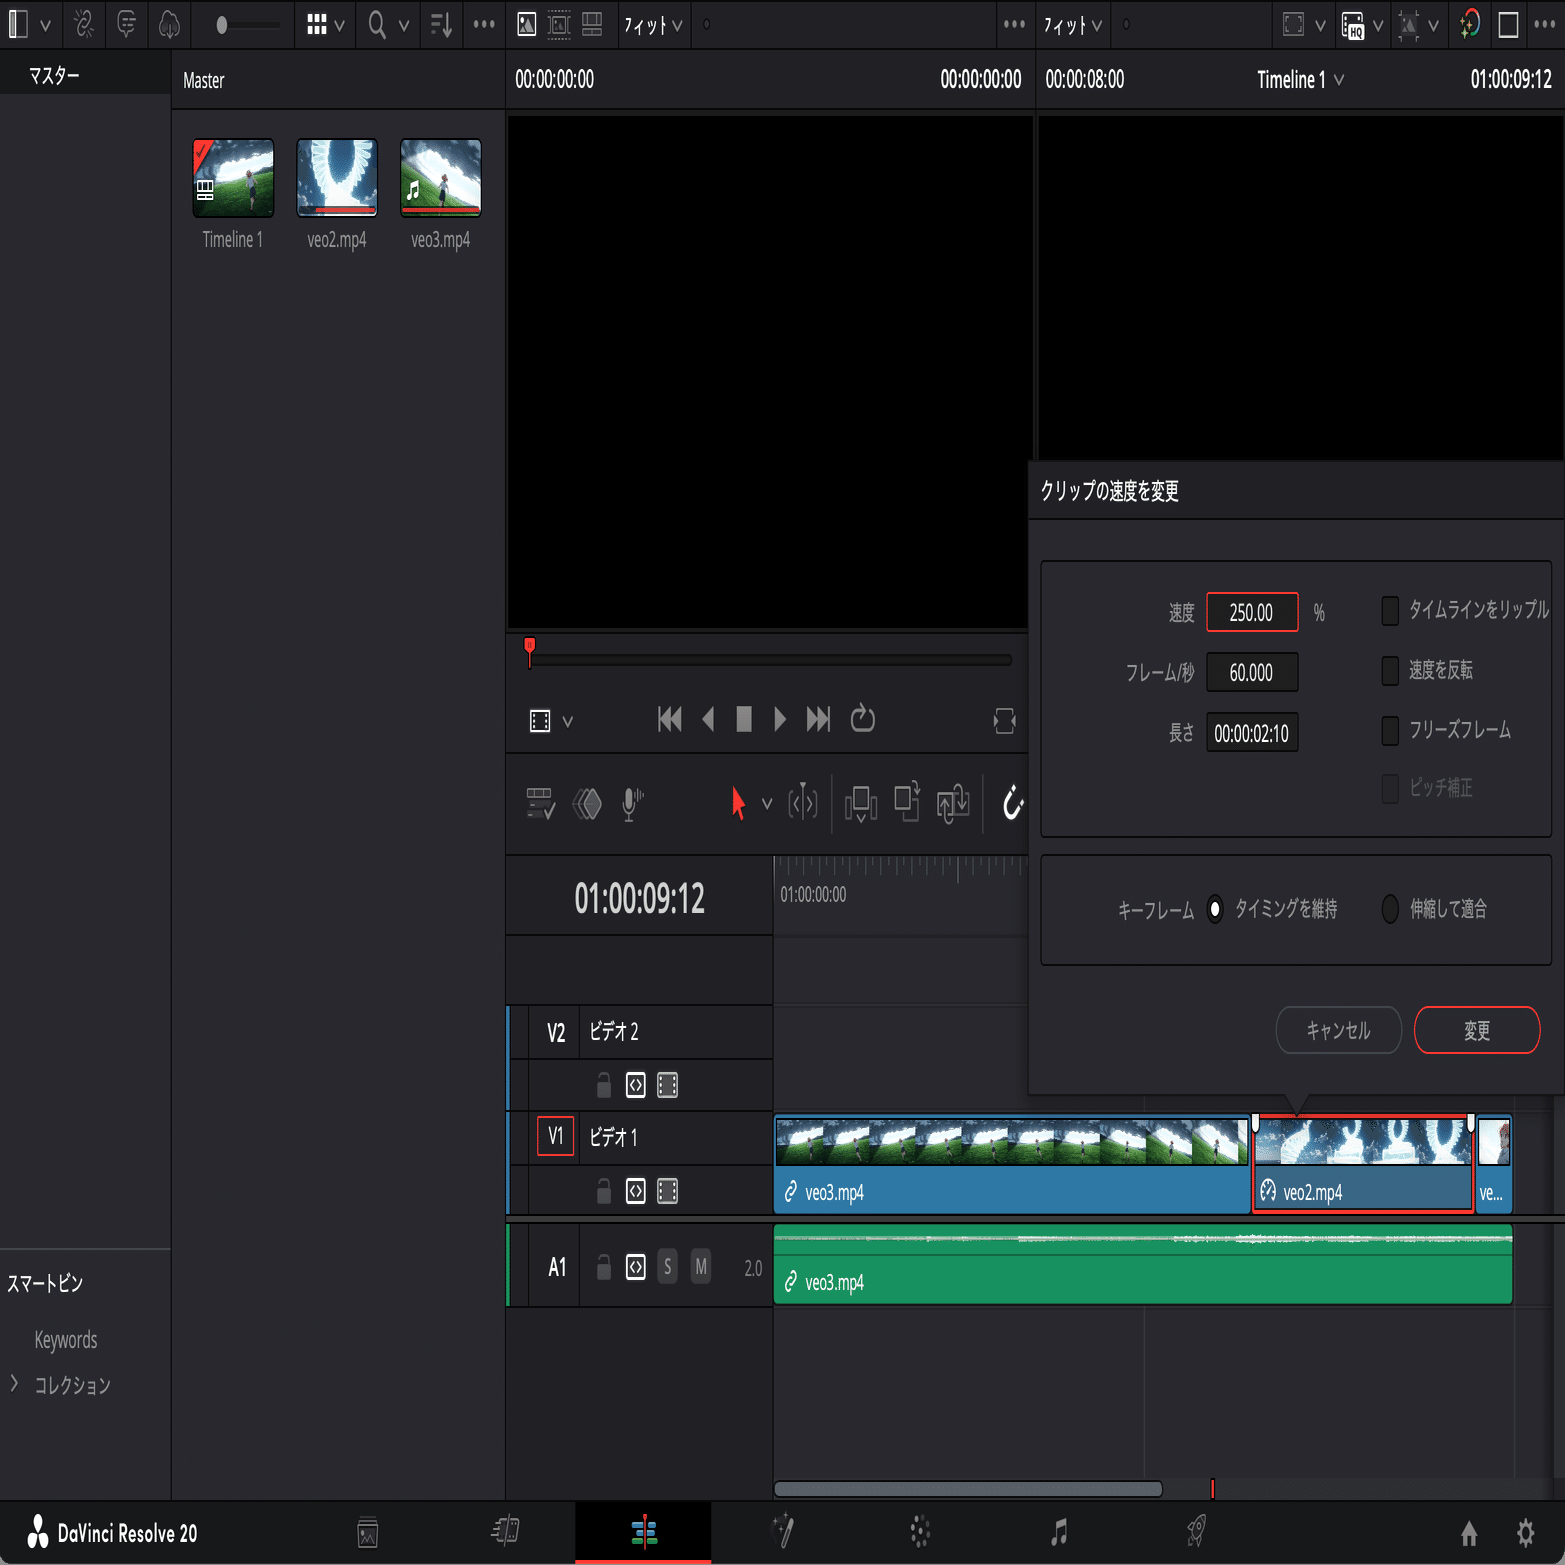Switch to the Cut page
The width and height of the screenshot is (1565, 1565).
coord(505,1530)
